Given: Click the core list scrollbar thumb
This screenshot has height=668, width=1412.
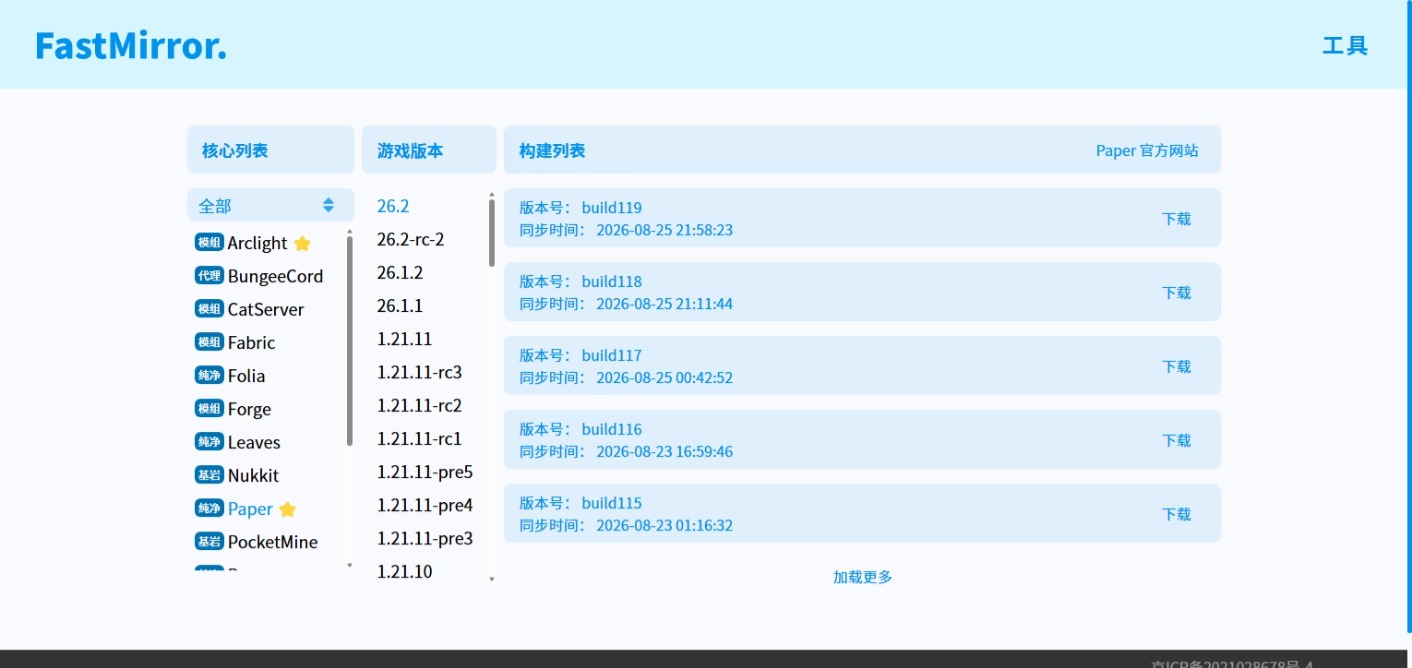Looking at the screenshot, I should 350,342.
